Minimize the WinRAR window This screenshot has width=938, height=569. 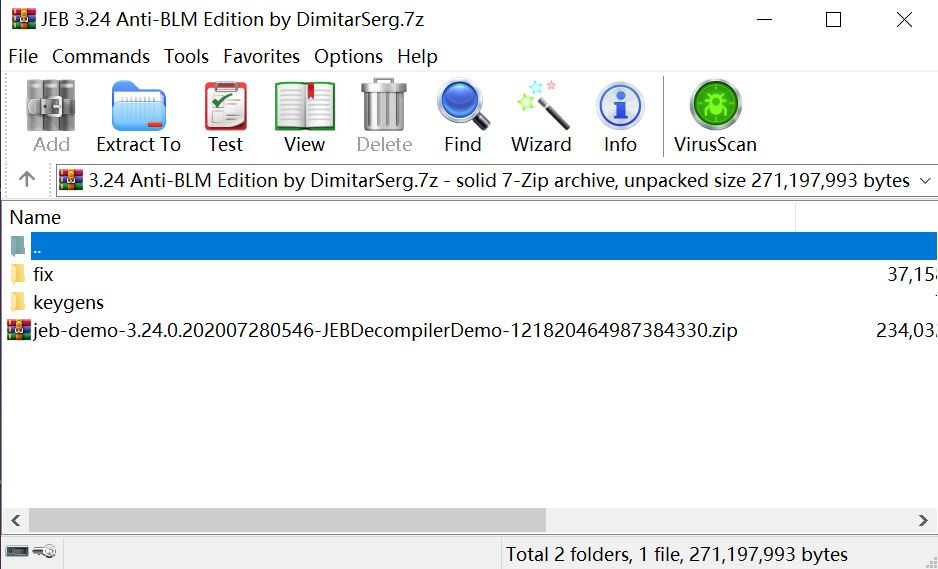tap(765, 19)
